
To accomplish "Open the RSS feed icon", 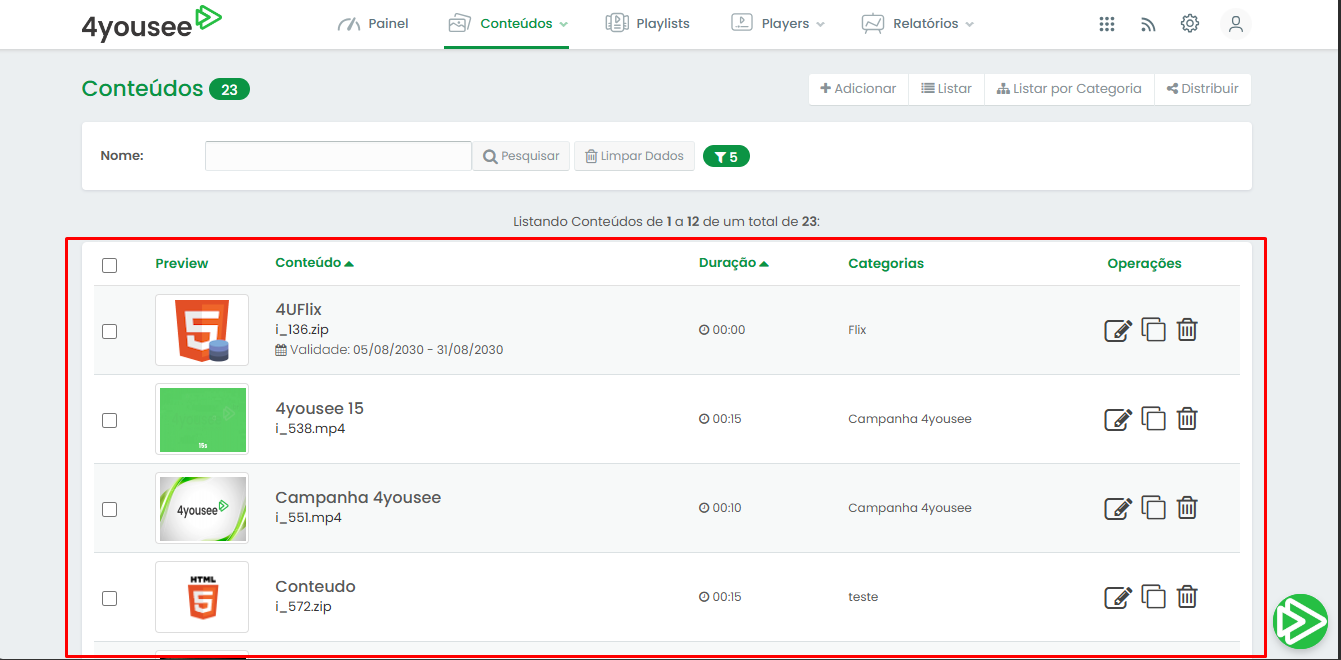I will (x=1148, y=24).
